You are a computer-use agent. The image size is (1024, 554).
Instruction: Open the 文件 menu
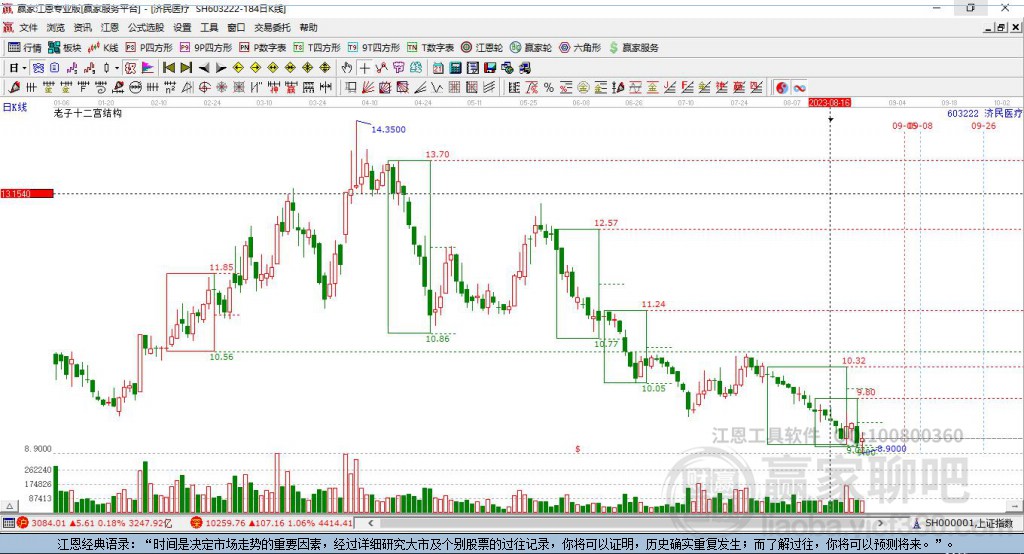click(x=29, y=27)
